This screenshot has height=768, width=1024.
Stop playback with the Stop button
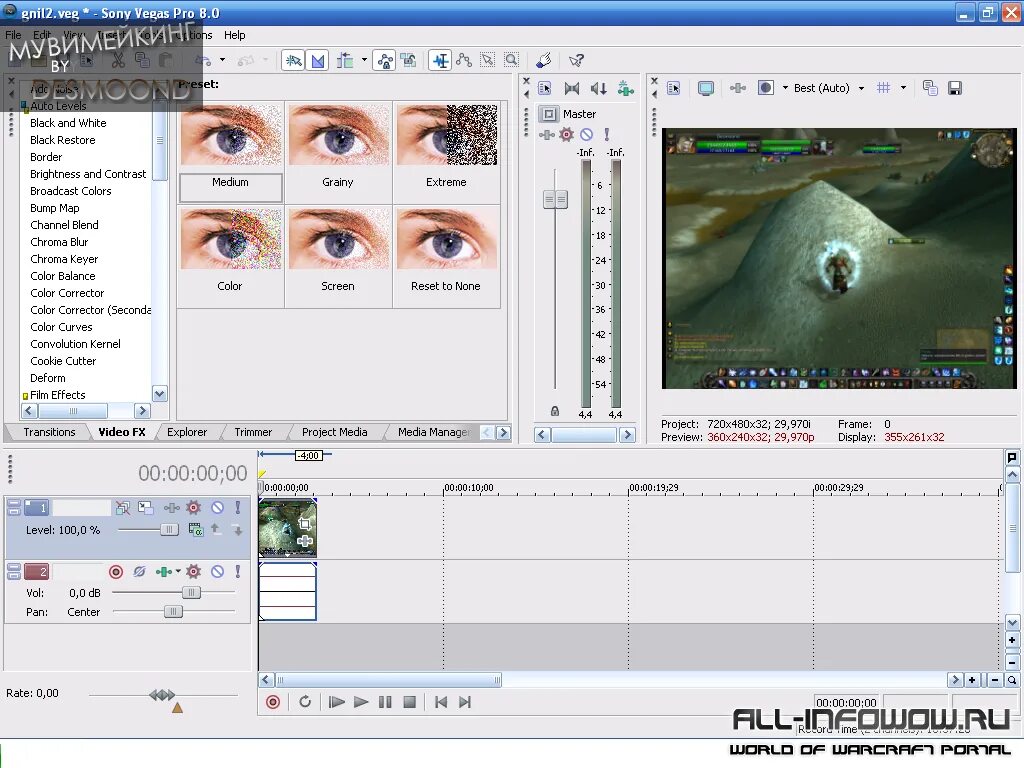(x=409, y=702)
